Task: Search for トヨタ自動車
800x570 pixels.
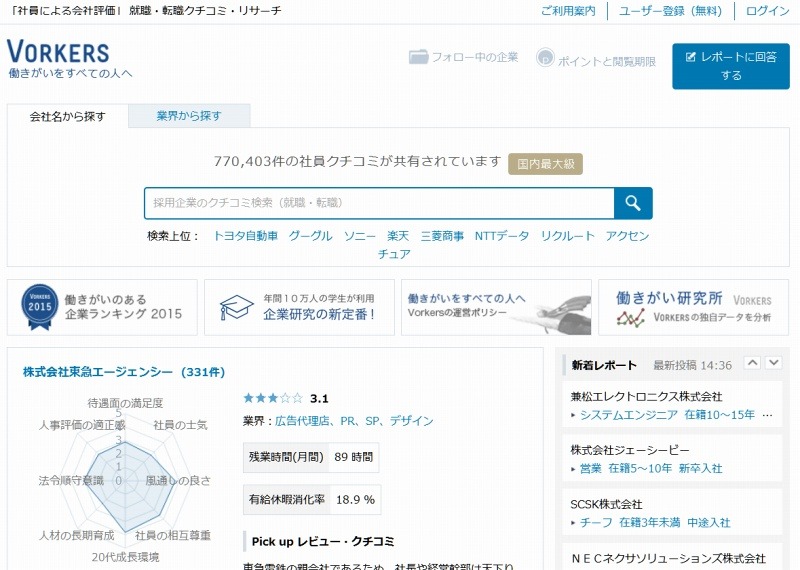Action: tap(245, 236)
